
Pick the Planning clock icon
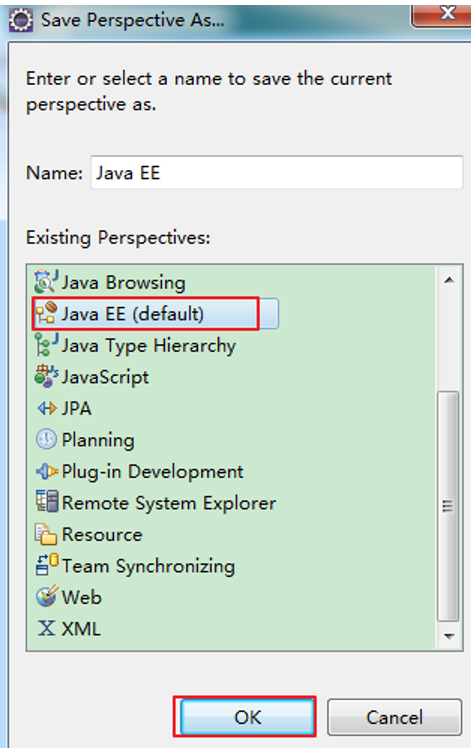point(46,439)
